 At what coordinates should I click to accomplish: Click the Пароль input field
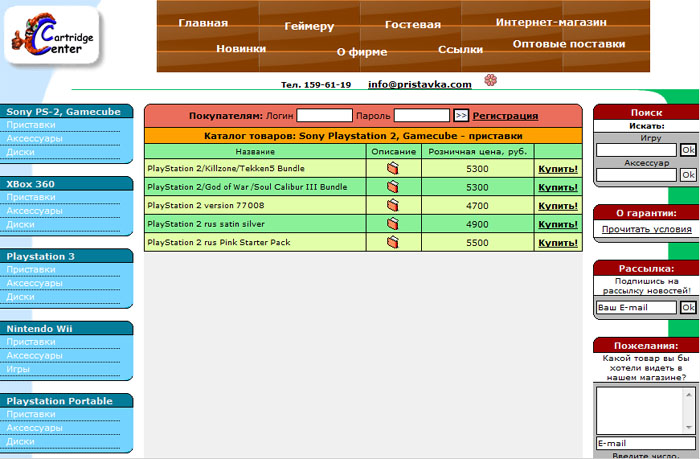pyautogui.click(x=421, y=116)
